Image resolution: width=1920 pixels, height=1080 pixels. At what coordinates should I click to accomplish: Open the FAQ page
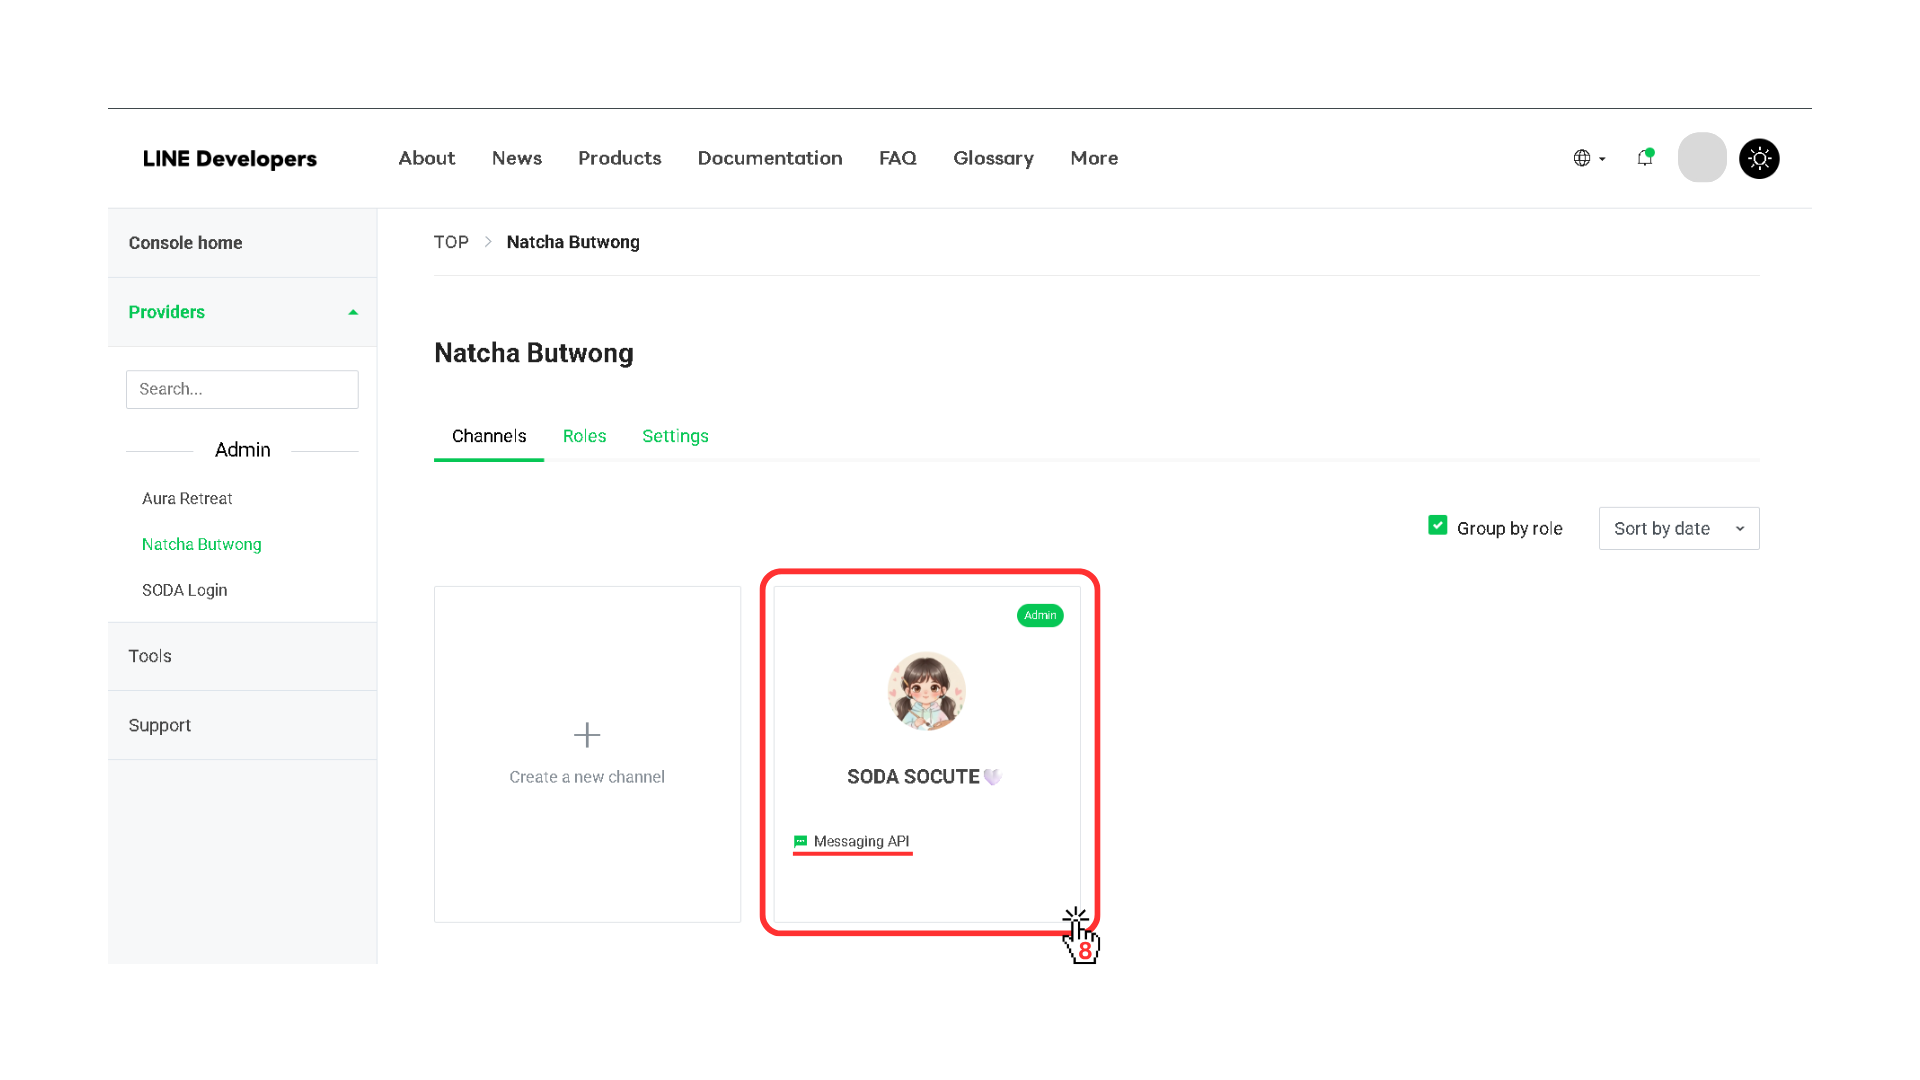coord(898,158)
